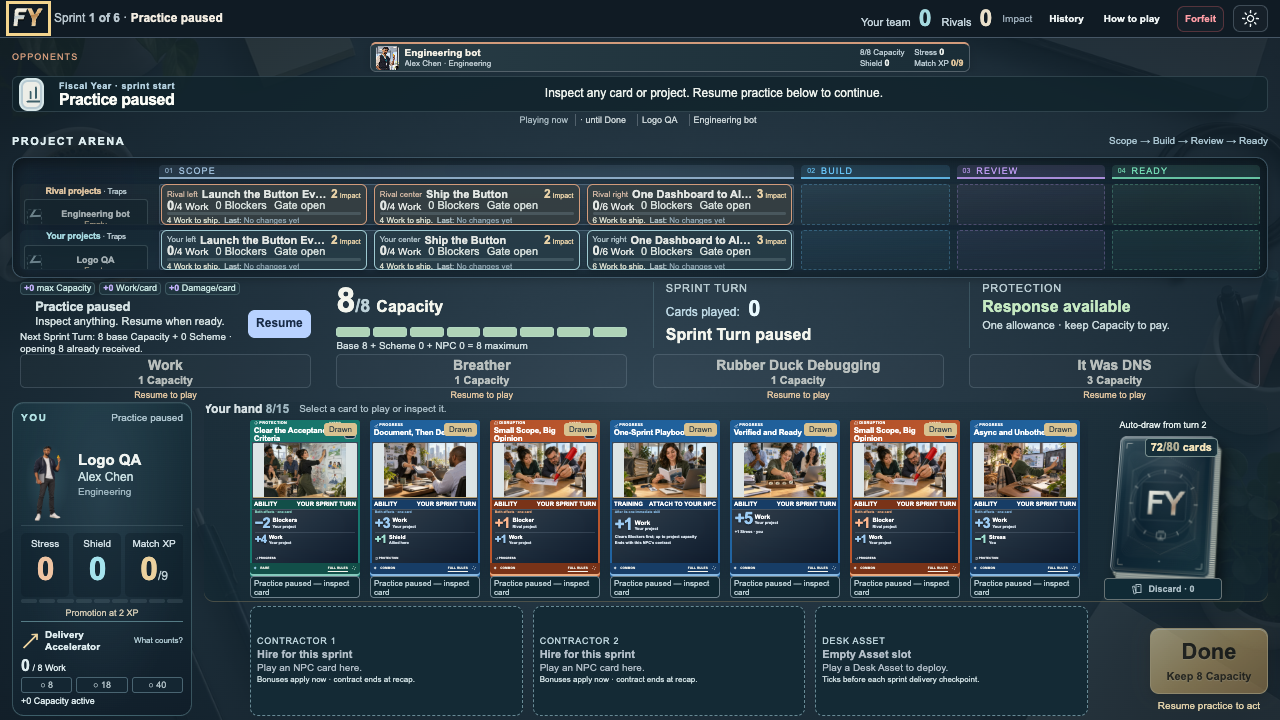Image resolution: width=1280 pixels, height=720 pixels.
Task: Click the Capacity pips bar
Action: 481,332
